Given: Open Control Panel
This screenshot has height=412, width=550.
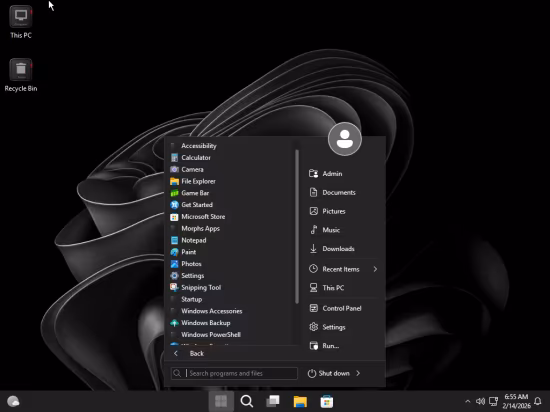Looking at the screenshot, I should tap(335, 308).
